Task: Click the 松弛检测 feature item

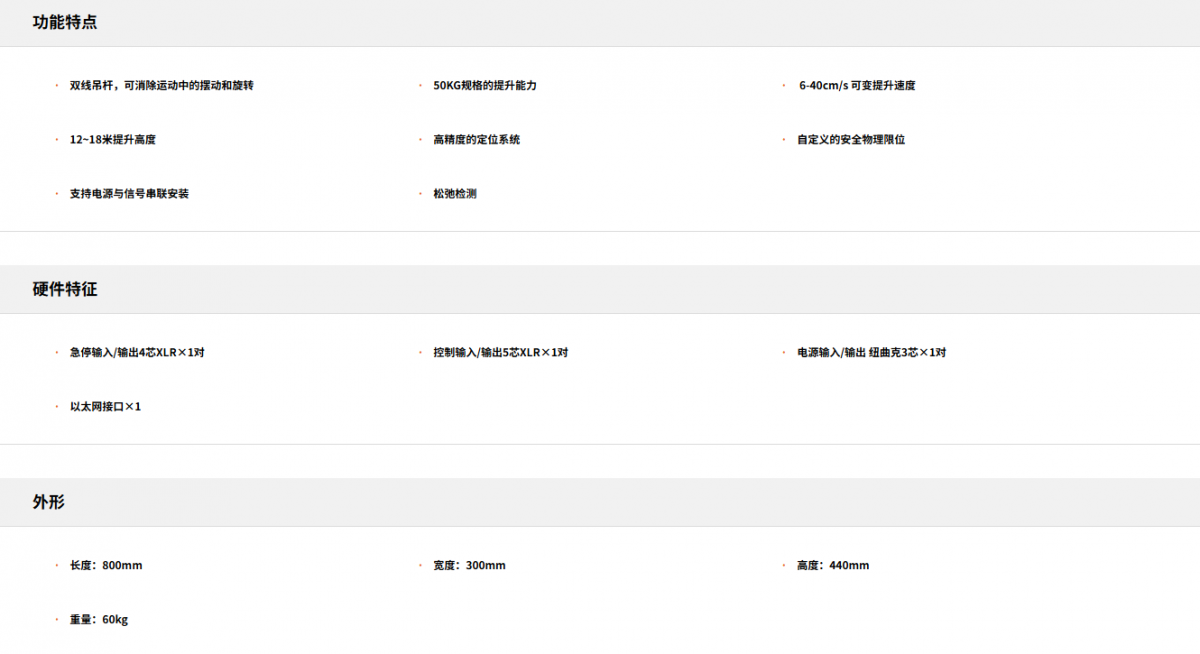Action: click(x=455, y=194)
